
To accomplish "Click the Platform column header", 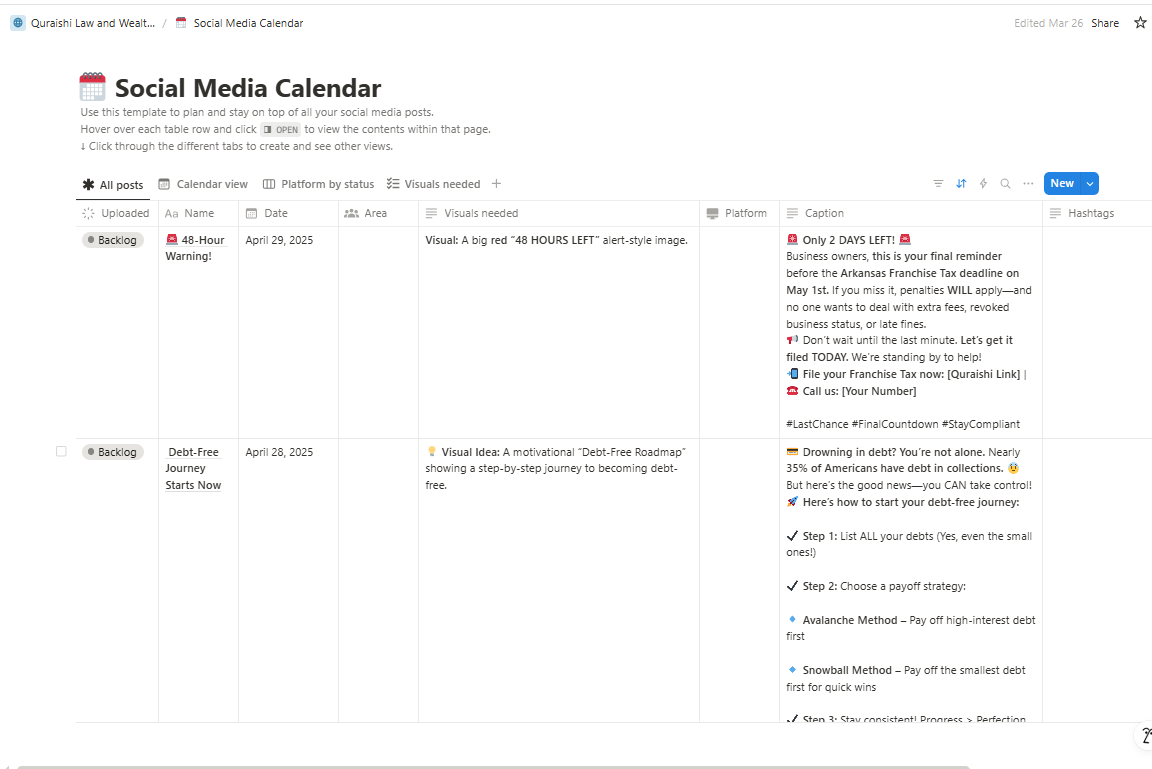I will tap(739, 213).
